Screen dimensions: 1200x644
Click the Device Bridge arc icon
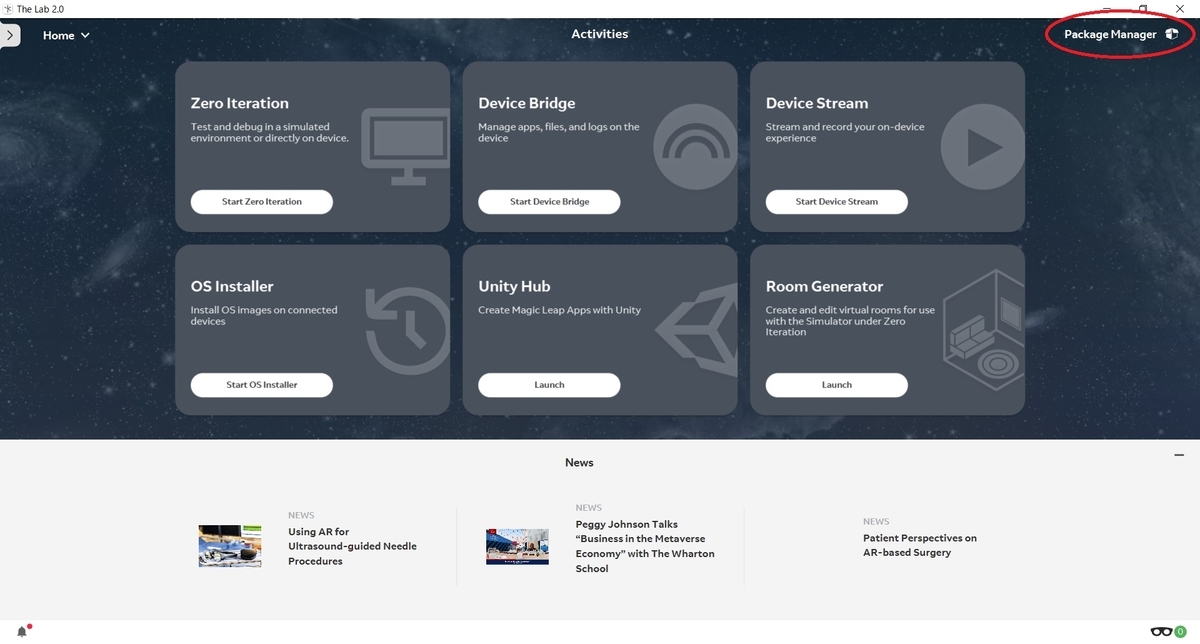[695, 148]
